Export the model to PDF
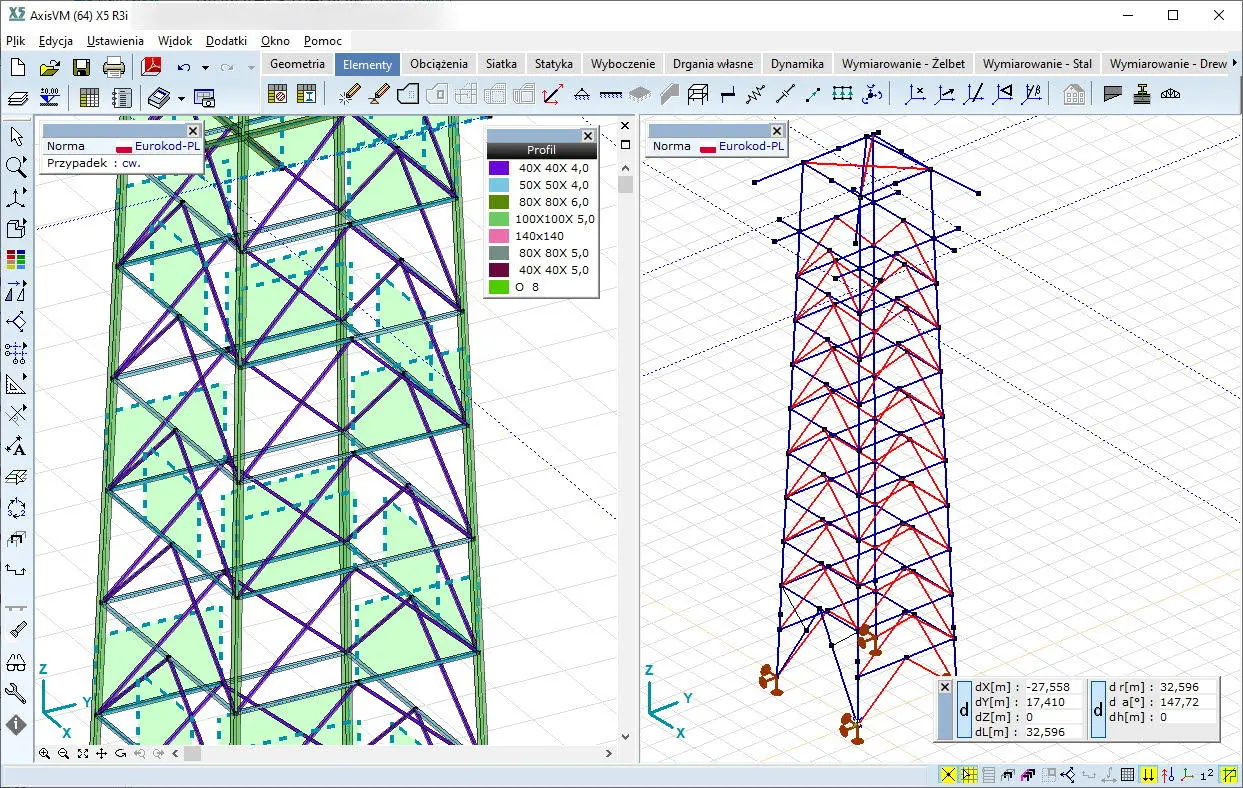The width and height of the screenshot is (1243, 788). 150,67
